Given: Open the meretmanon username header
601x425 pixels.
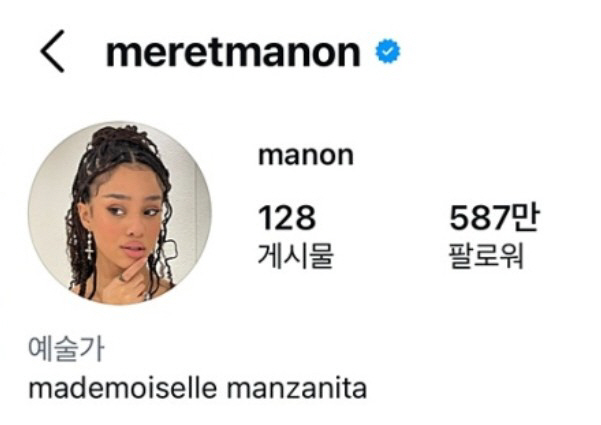Looking at the screenshot, I should tap(233, 53).
